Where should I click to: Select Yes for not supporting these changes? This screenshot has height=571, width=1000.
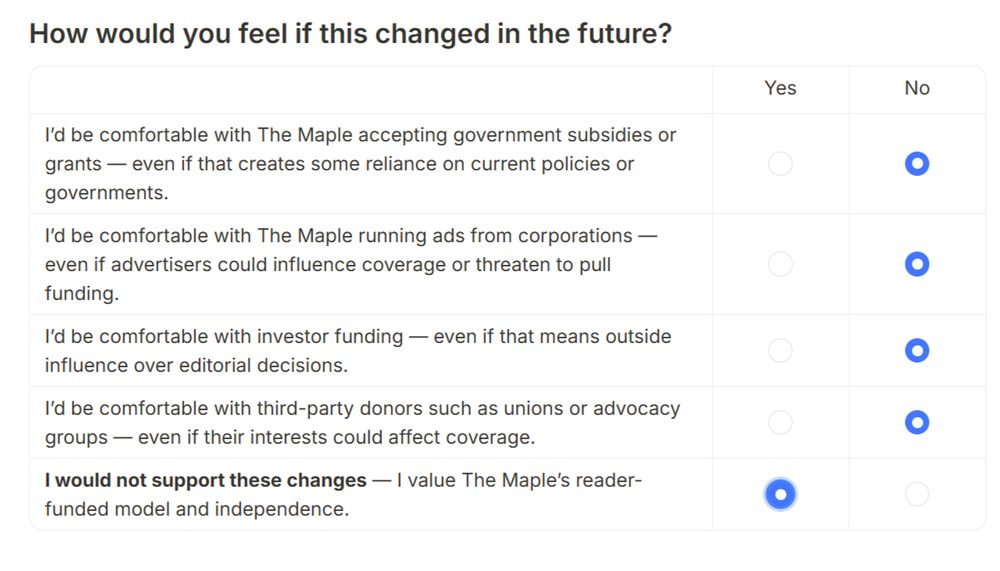point(780,494)
